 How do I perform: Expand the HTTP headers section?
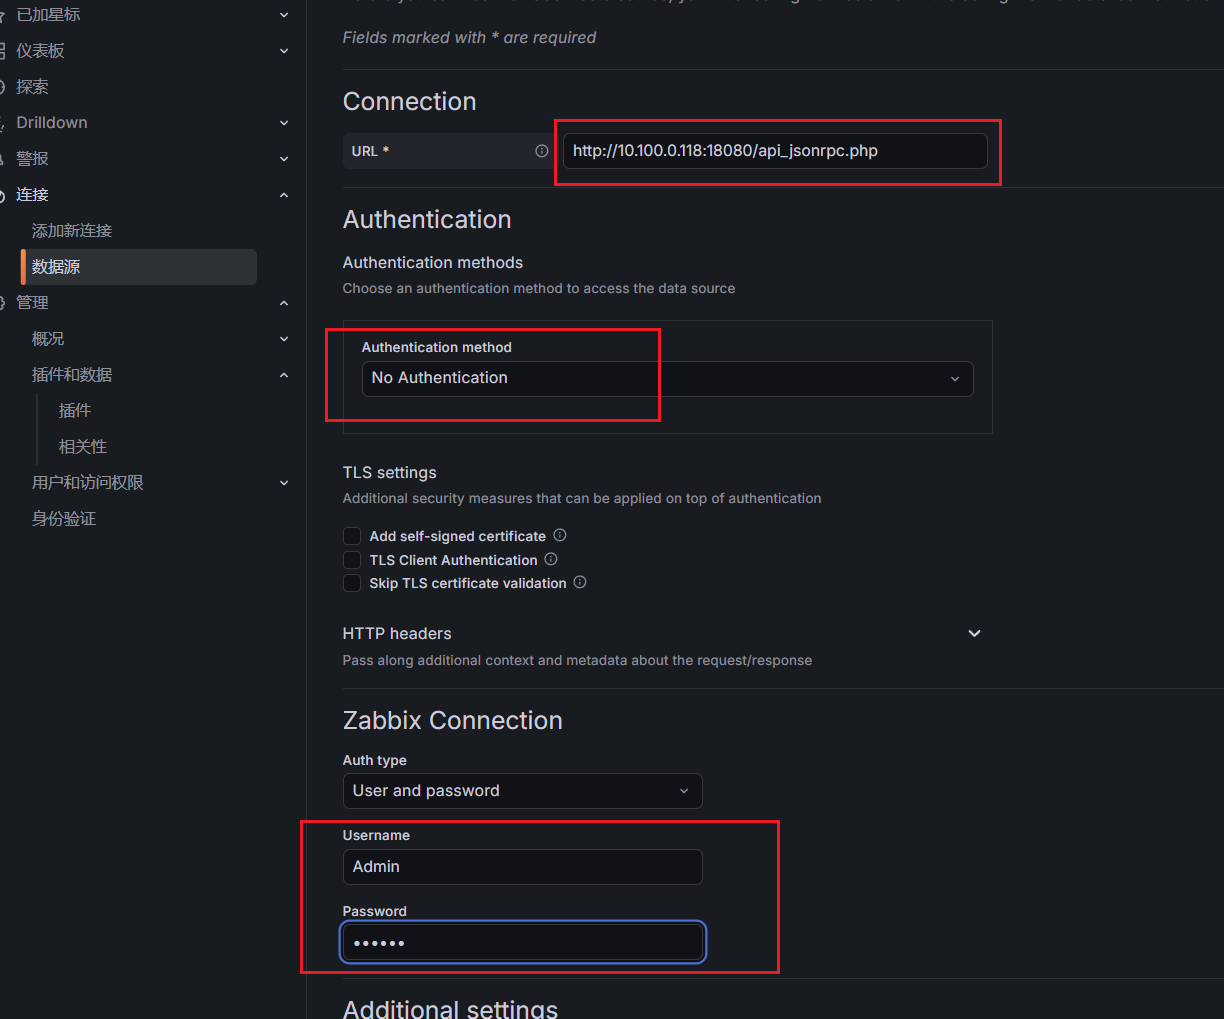[974, 634]
